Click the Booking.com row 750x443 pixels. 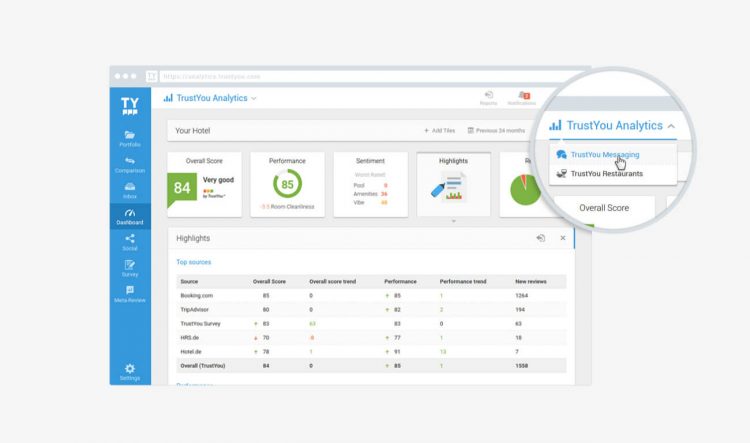[371, 296]
